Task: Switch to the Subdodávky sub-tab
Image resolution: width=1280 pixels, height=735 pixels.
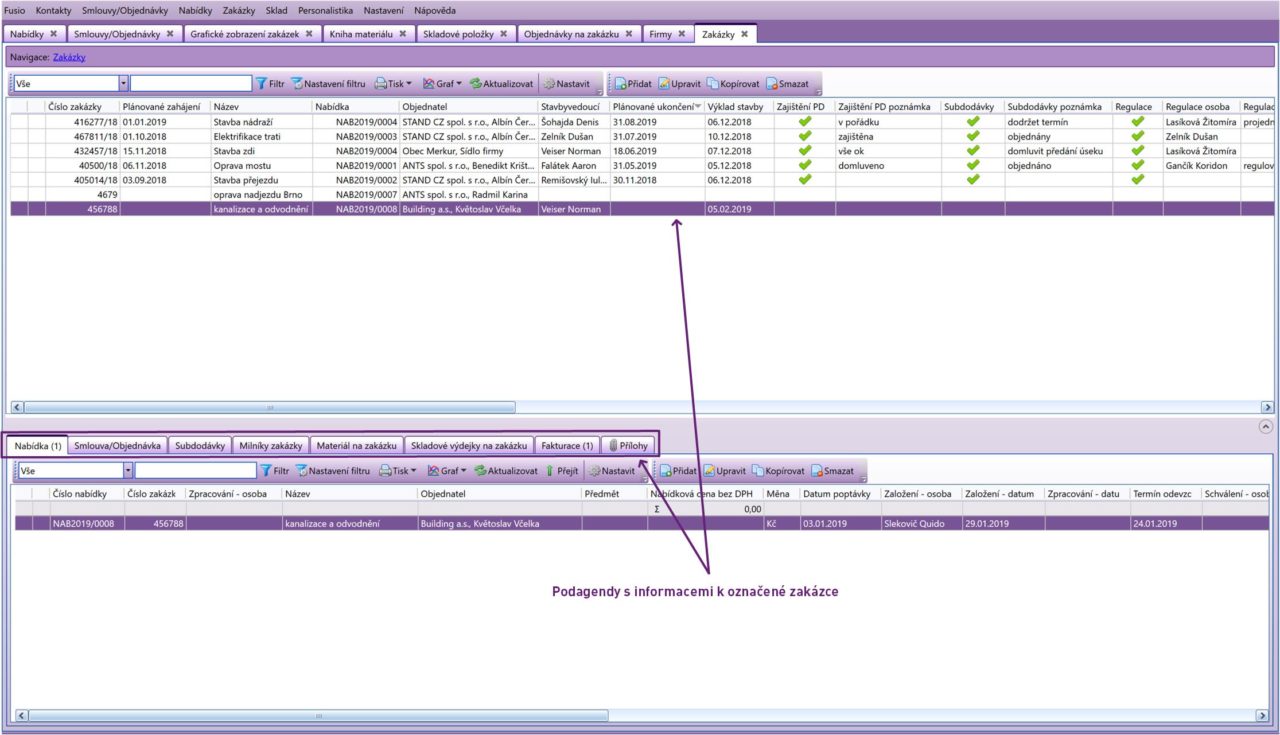Action: 200,446
